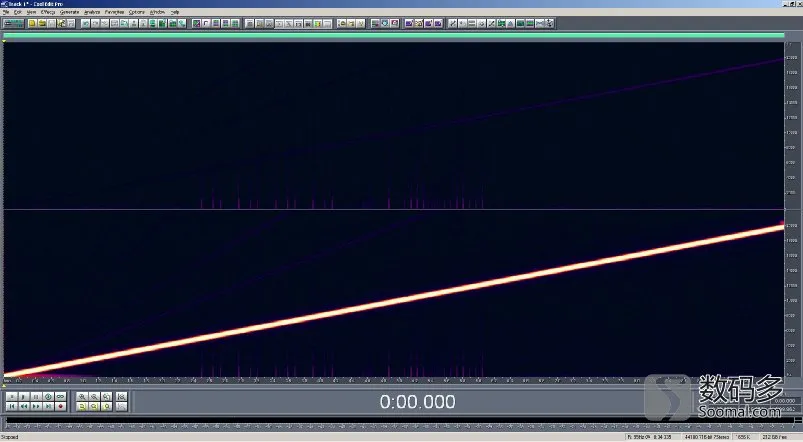Click the yellow Zoom to Selection icon

click(x=82, y=406)
